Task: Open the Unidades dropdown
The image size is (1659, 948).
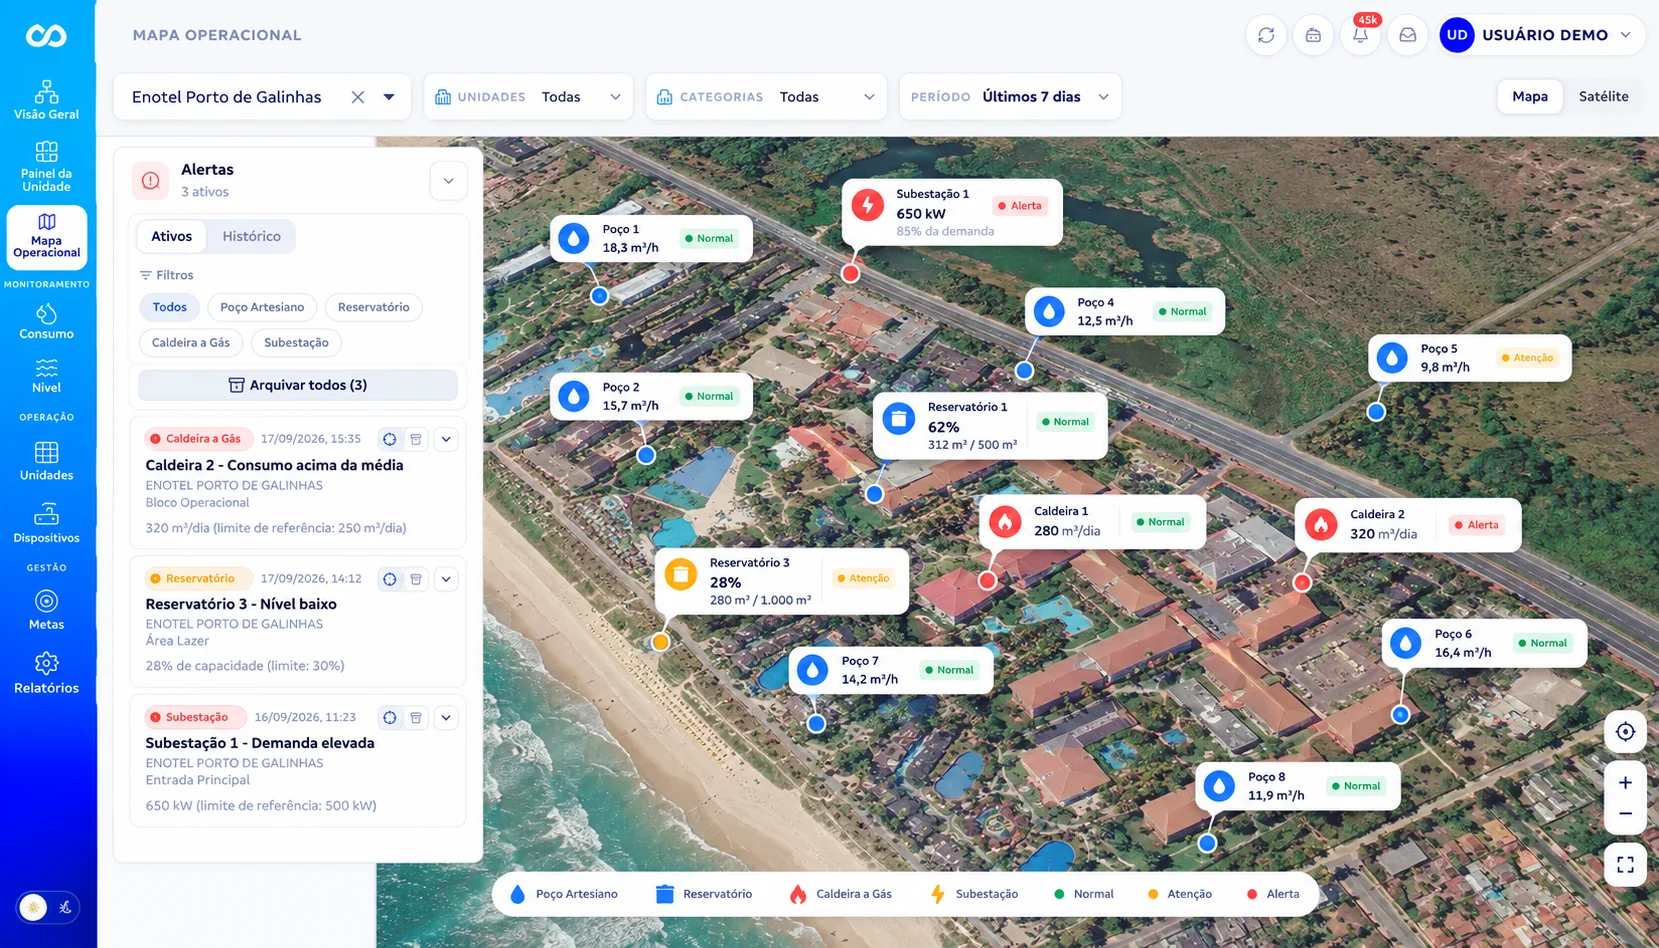Action: [x=528, y=97]
